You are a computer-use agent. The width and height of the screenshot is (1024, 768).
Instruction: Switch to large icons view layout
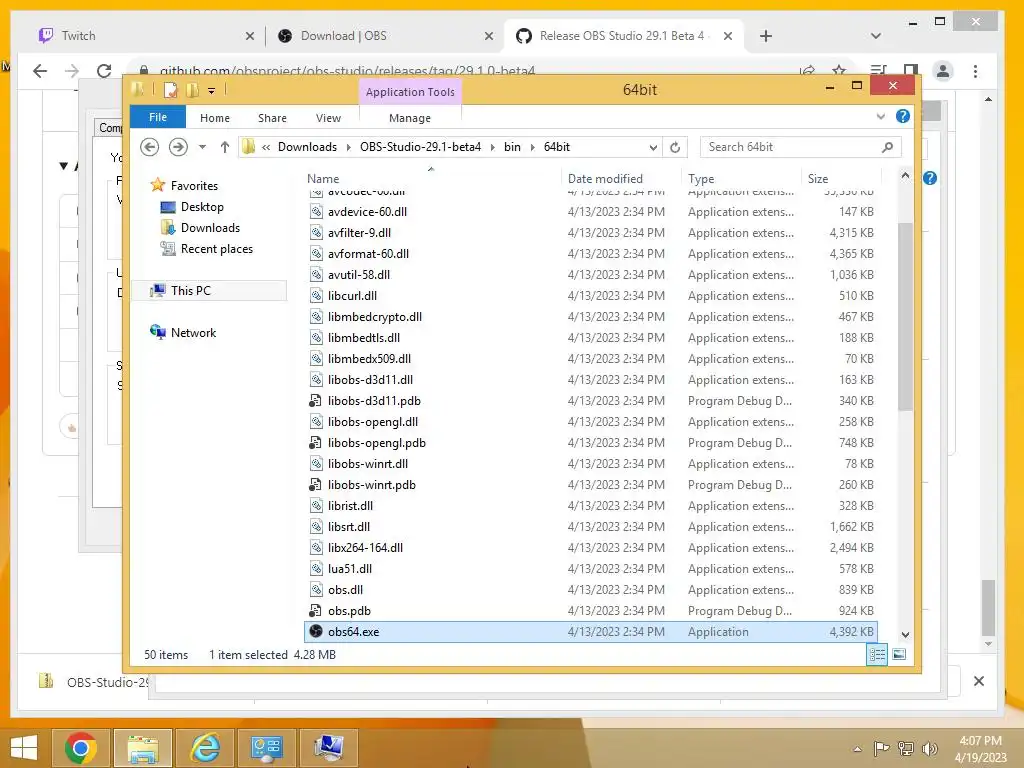click(x=899, y=654)
